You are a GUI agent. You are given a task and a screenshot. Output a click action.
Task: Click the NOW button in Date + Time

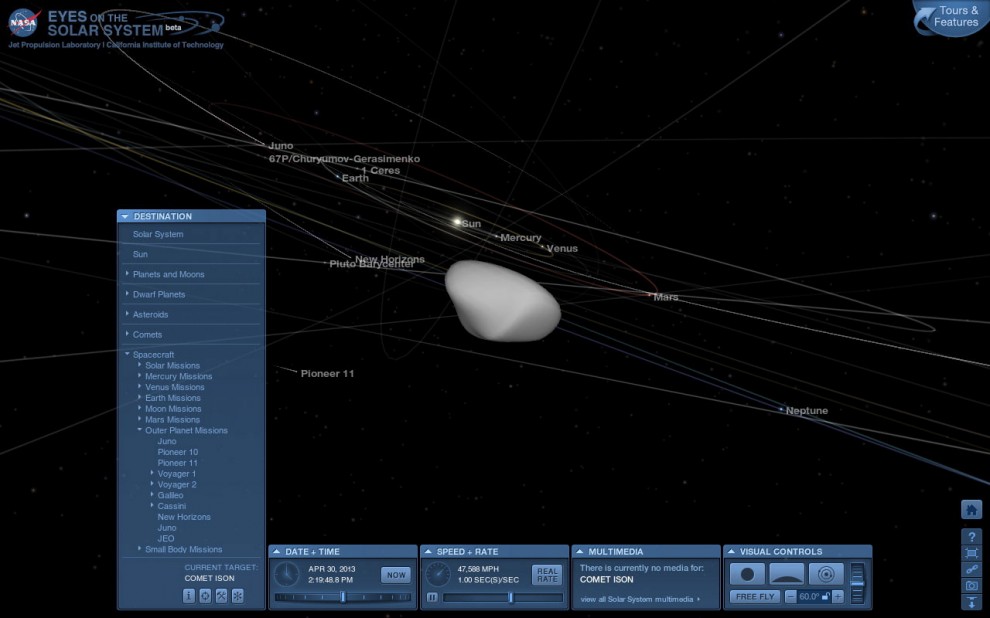[396, 575]
